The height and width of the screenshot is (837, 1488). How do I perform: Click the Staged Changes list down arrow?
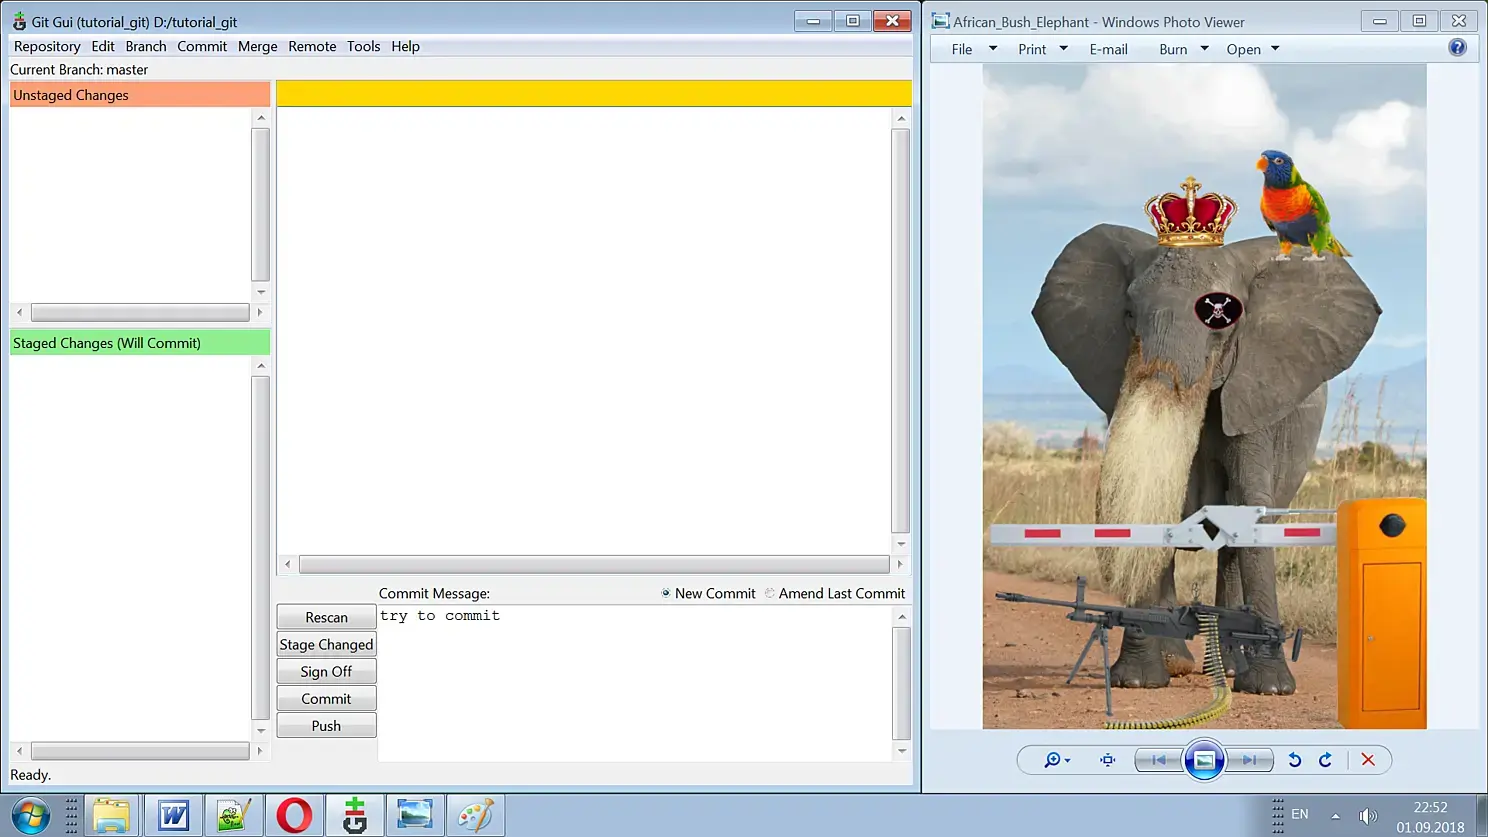[261, 731]
